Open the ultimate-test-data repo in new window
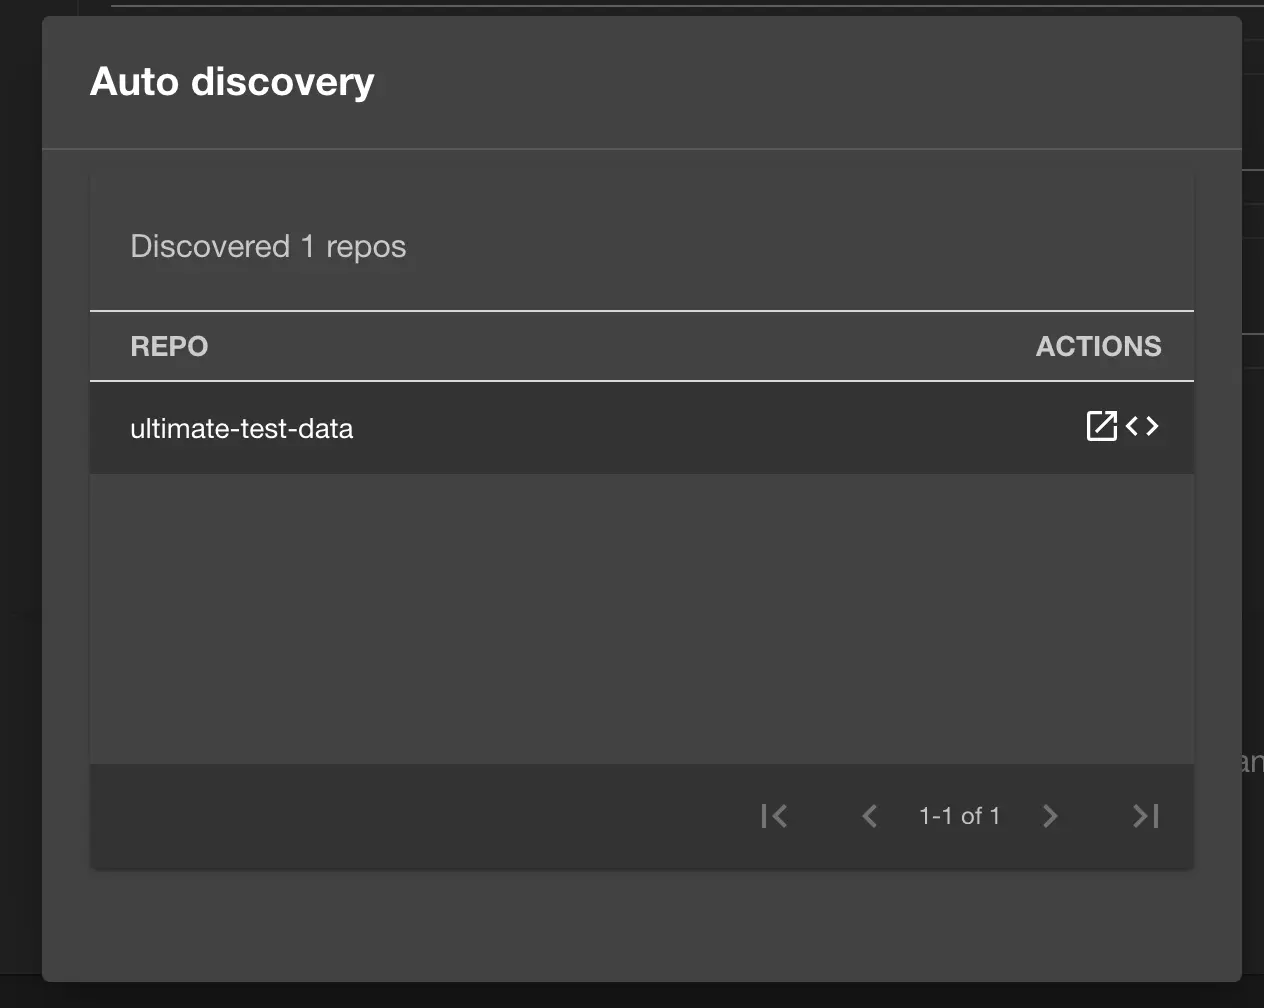 pos(1100,426)
